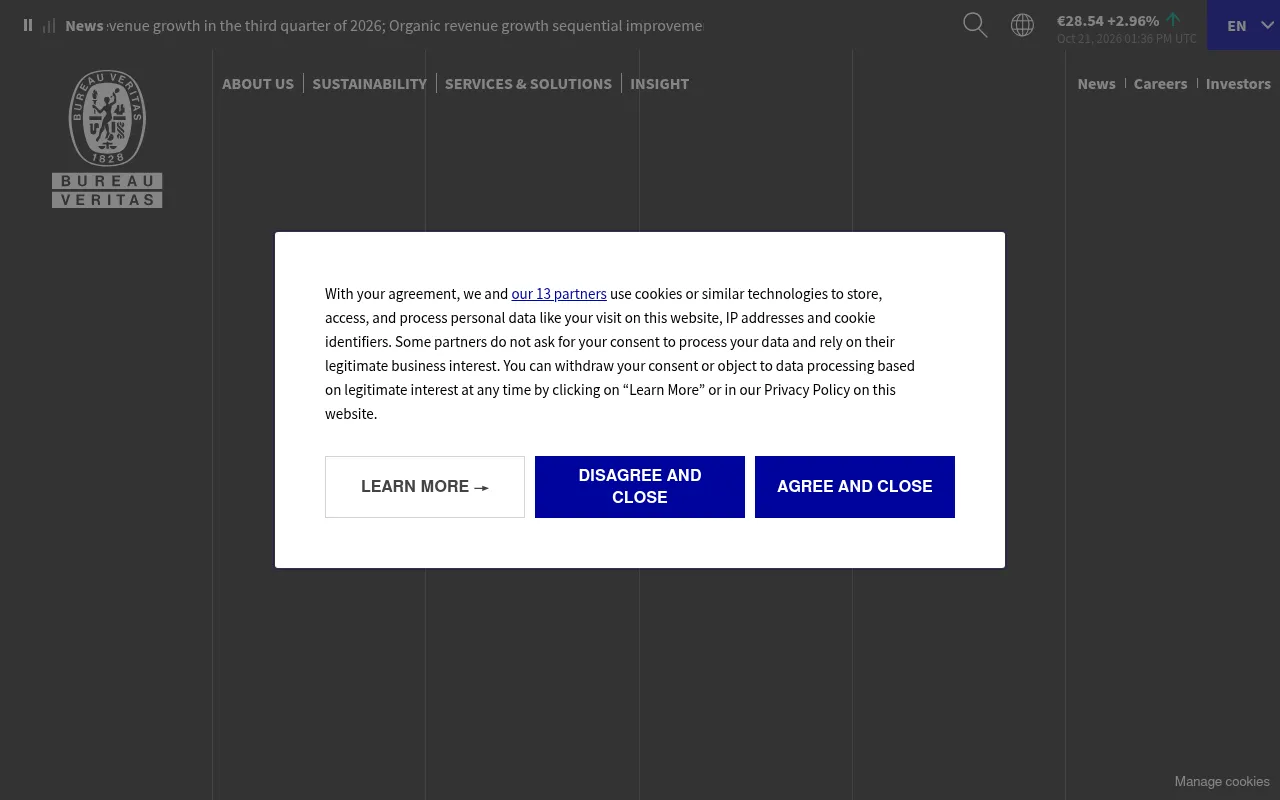Click Agree and Close button

click(x=855, y=487)
